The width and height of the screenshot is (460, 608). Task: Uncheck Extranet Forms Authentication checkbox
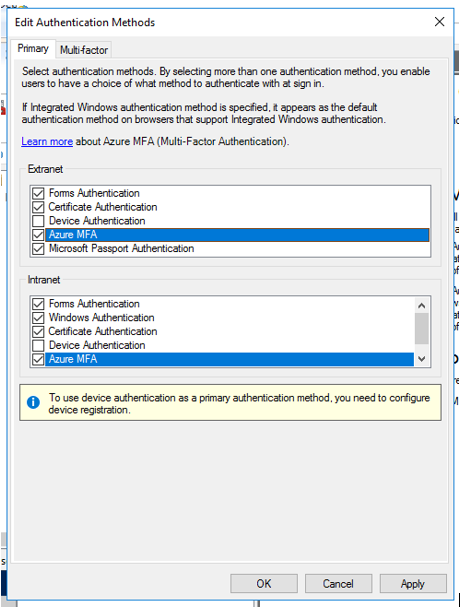coord(38,193)
